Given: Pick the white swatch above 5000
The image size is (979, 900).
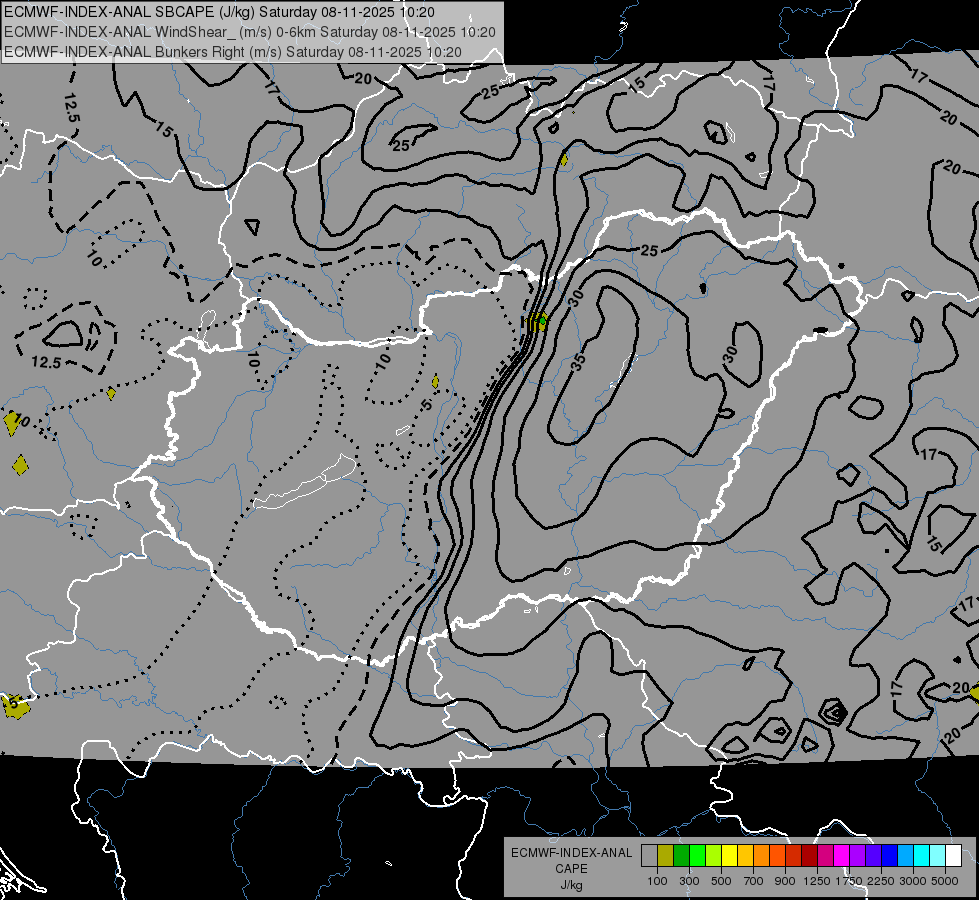Looking at the screenshot, I should click(954, 856).
